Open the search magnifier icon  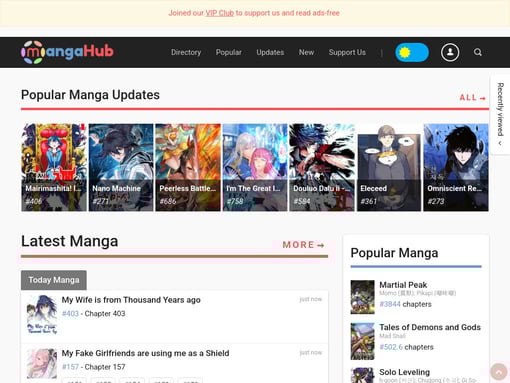(x=478, y=52)
